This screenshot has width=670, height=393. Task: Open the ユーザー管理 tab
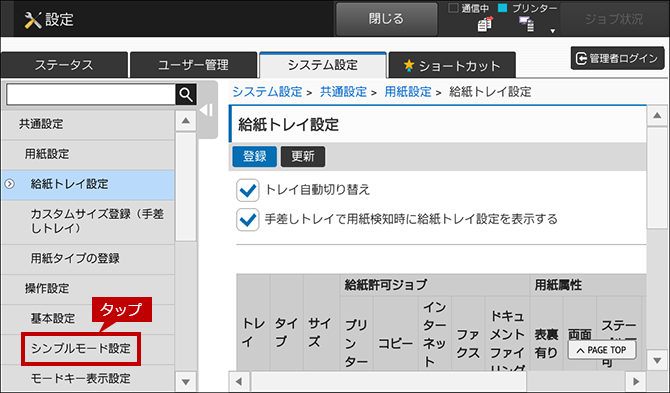pyautogui.click(x=193, y=65)
